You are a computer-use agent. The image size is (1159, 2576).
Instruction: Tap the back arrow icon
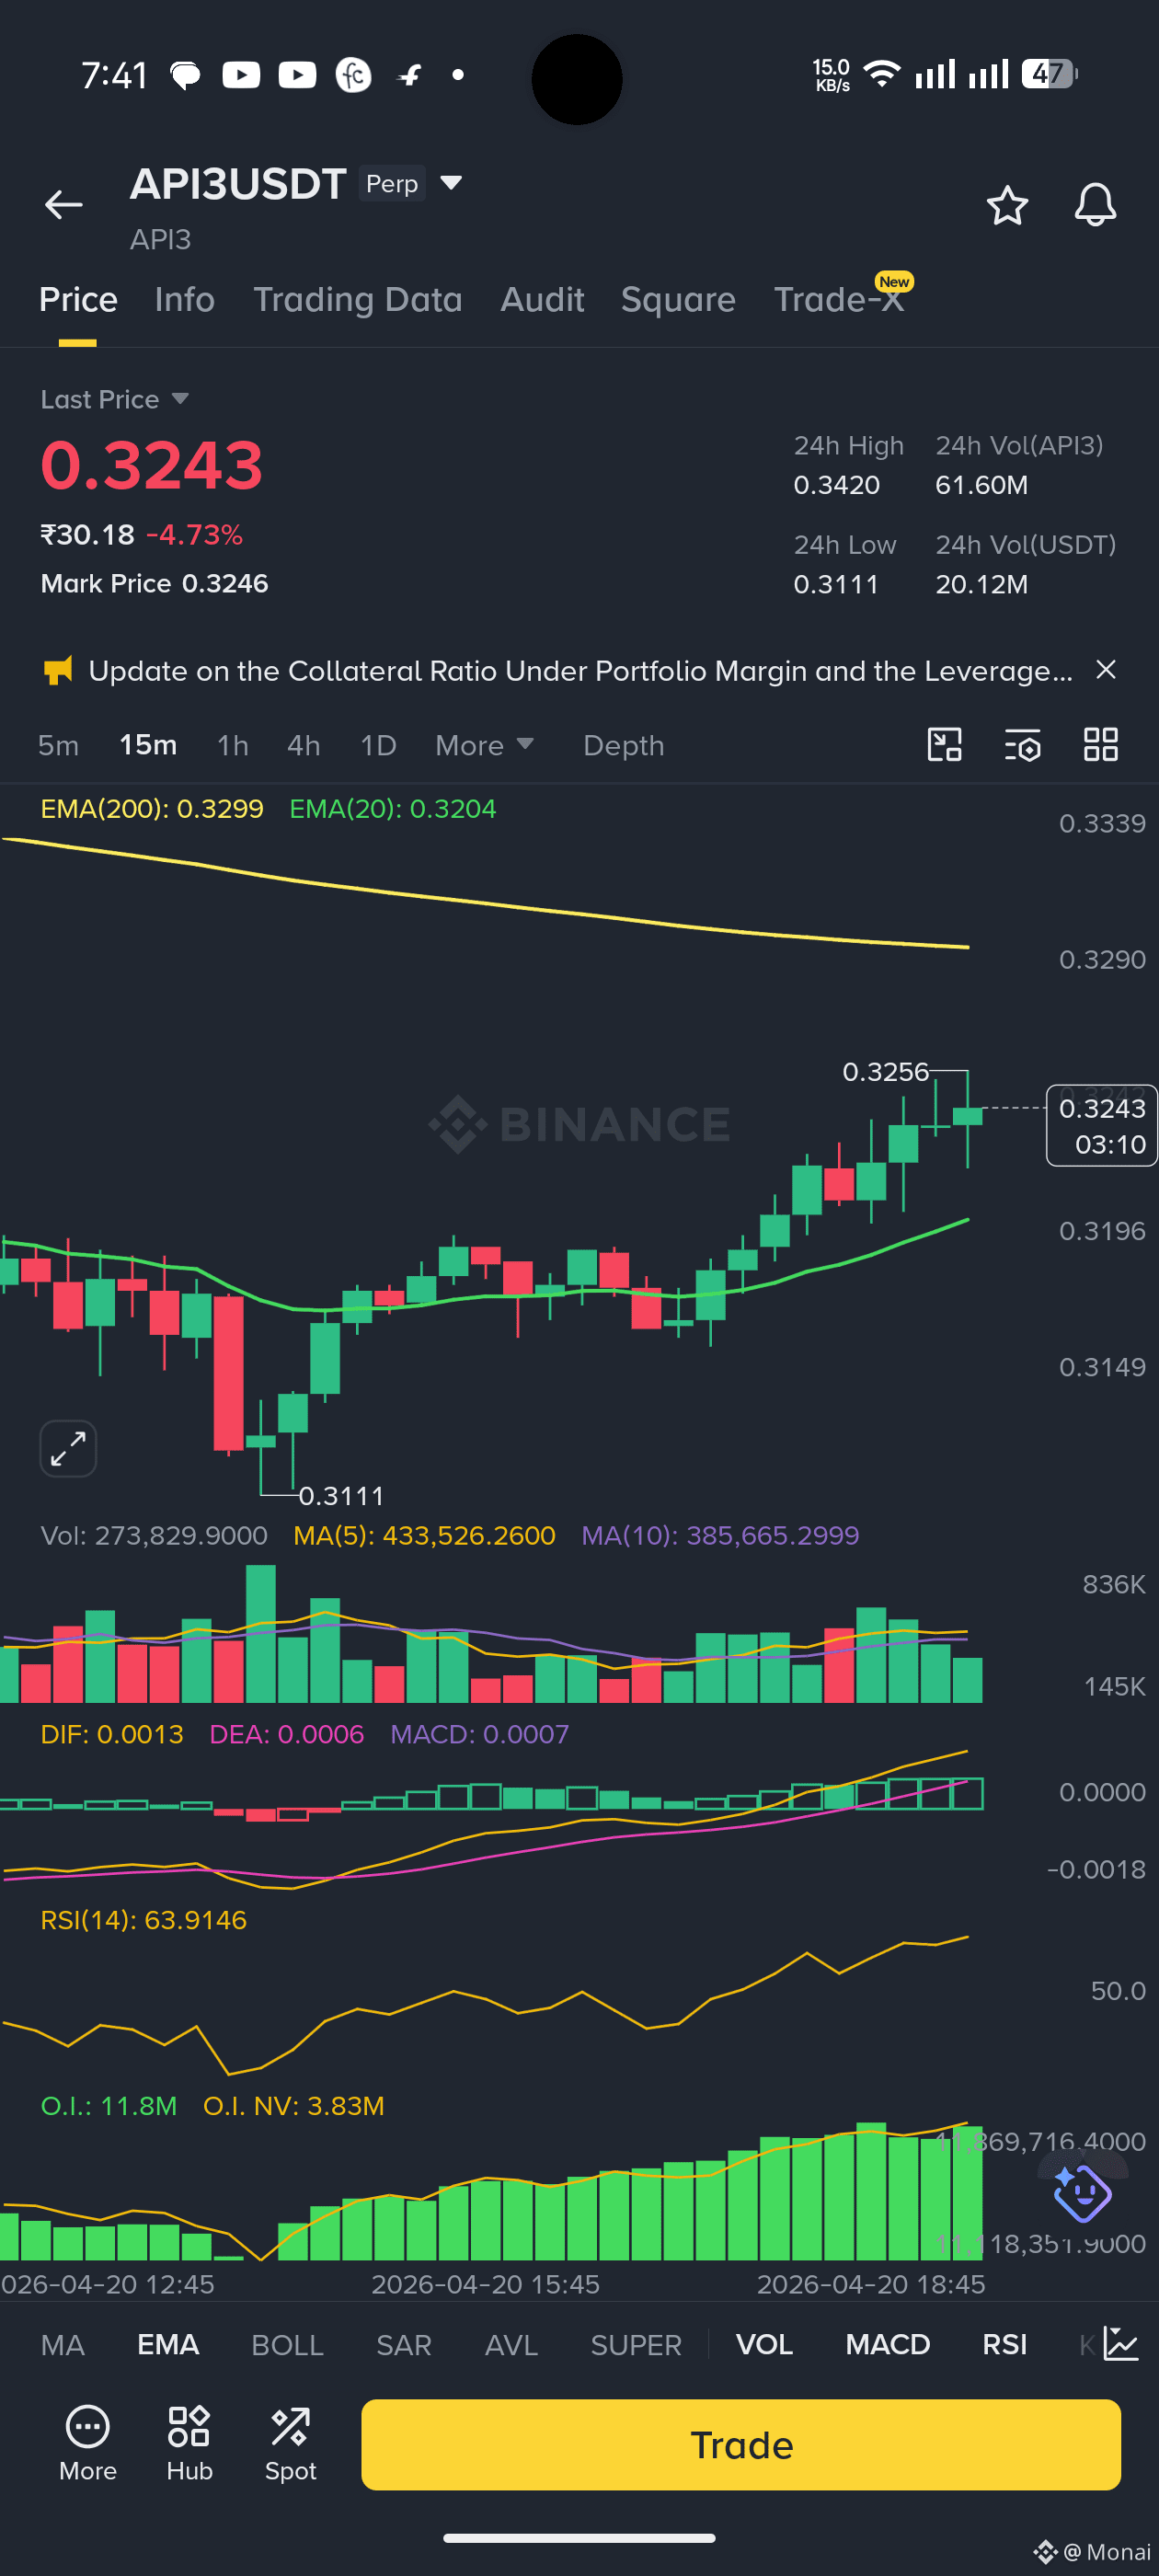tap(63, 205)
